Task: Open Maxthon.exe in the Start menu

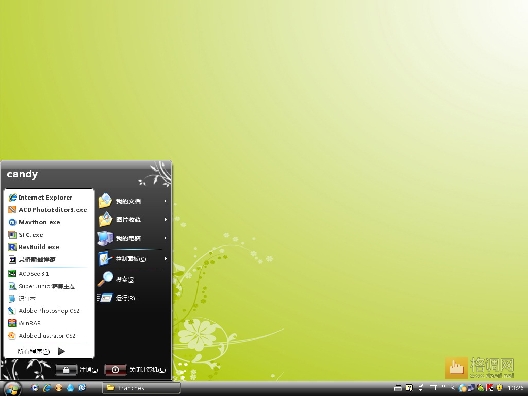Action: 34,222
